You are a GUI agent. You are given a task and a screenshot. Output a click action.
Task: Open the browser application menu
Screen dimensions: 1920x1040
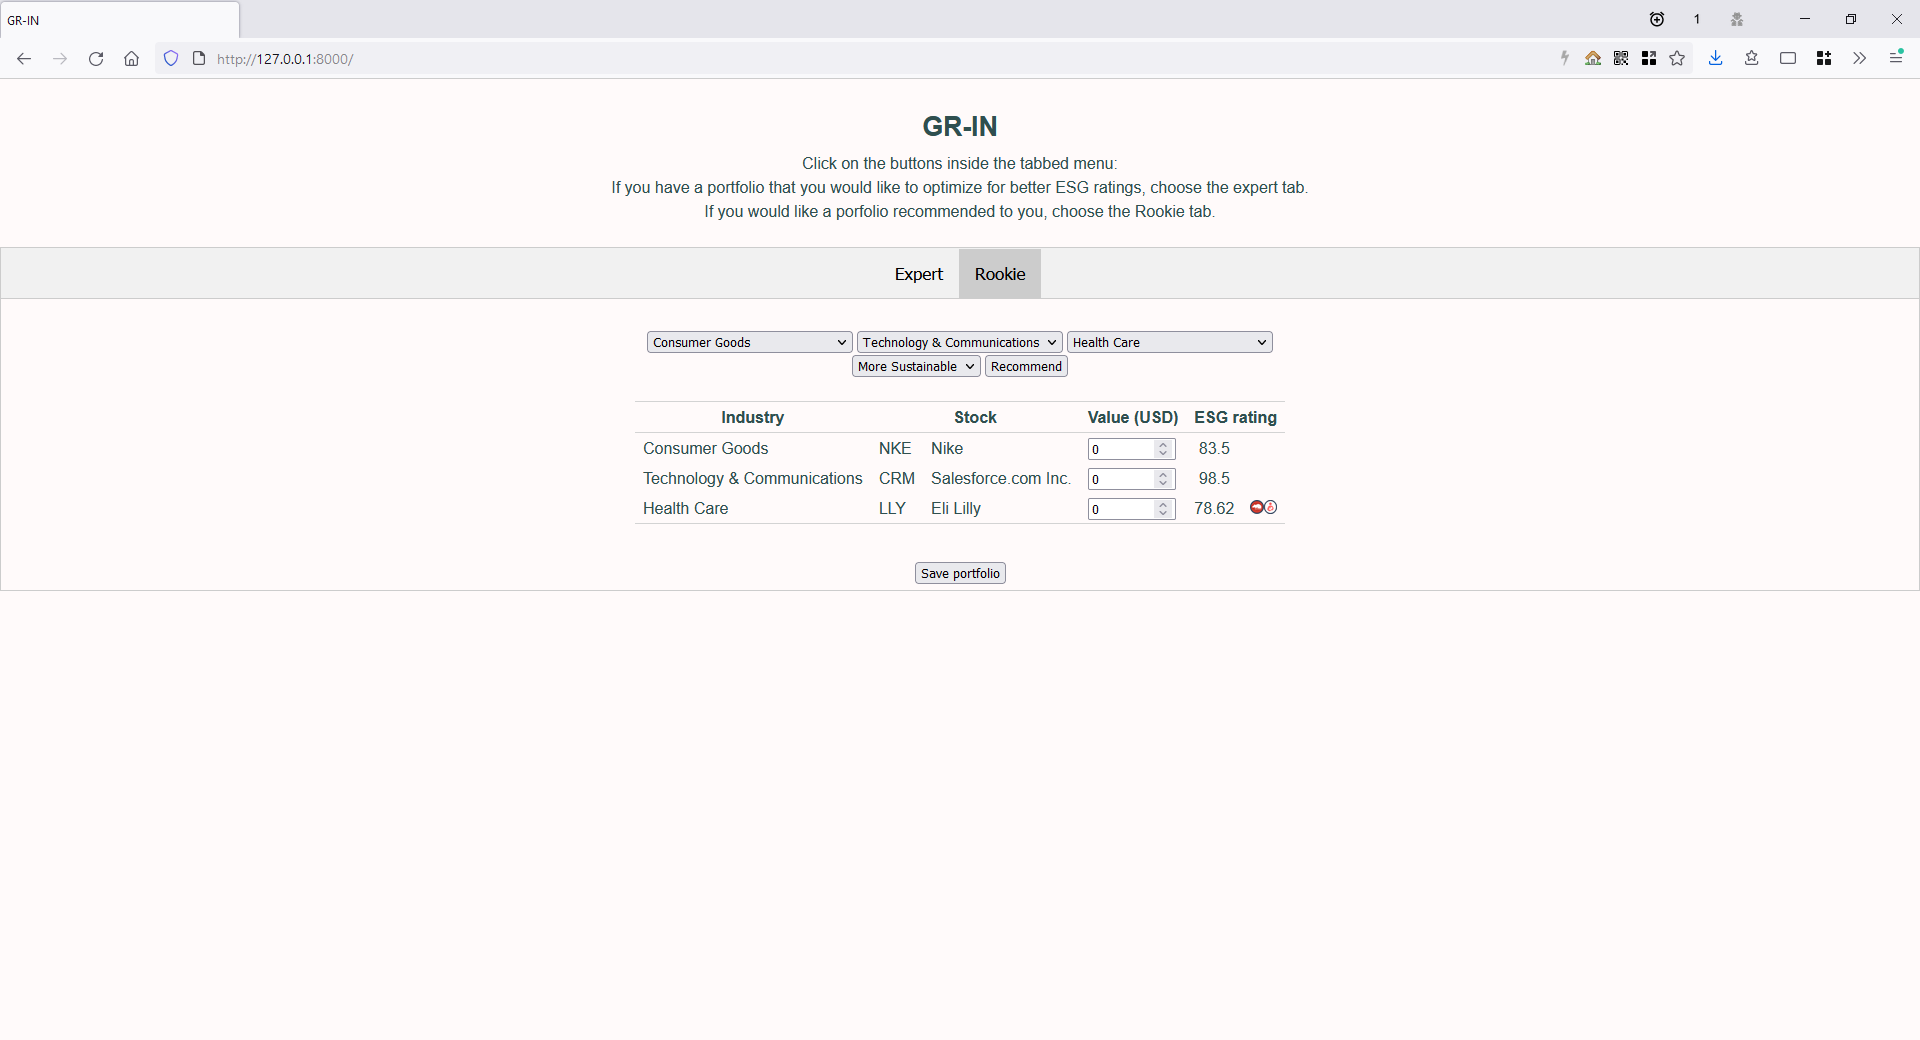1896,58
